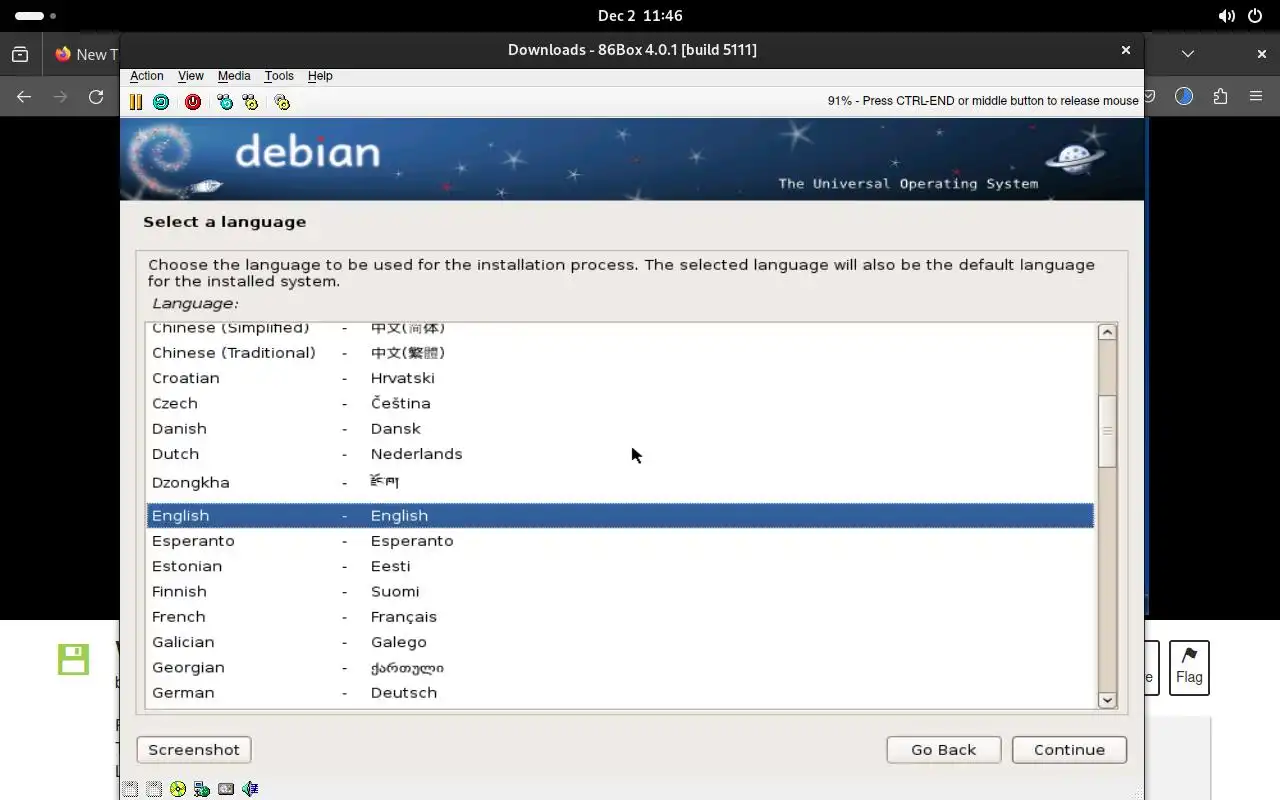Select Esperanto in the language list
This screenshot has width=1280, height=800.
tap(620, 541)
